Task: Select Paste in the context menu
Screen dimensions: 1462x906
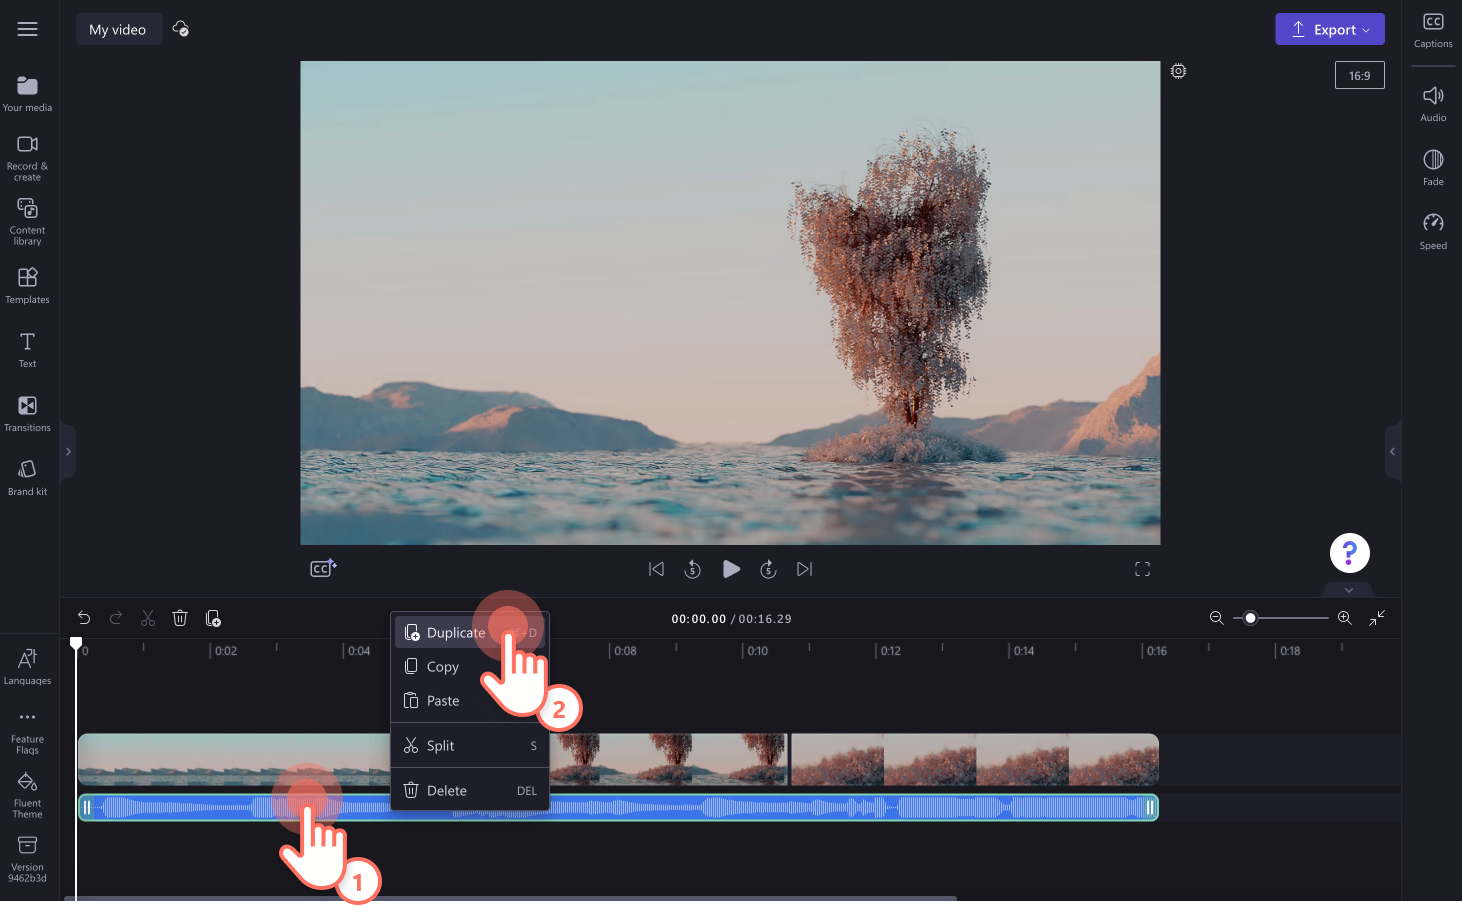Action: (x=470, y=701)
